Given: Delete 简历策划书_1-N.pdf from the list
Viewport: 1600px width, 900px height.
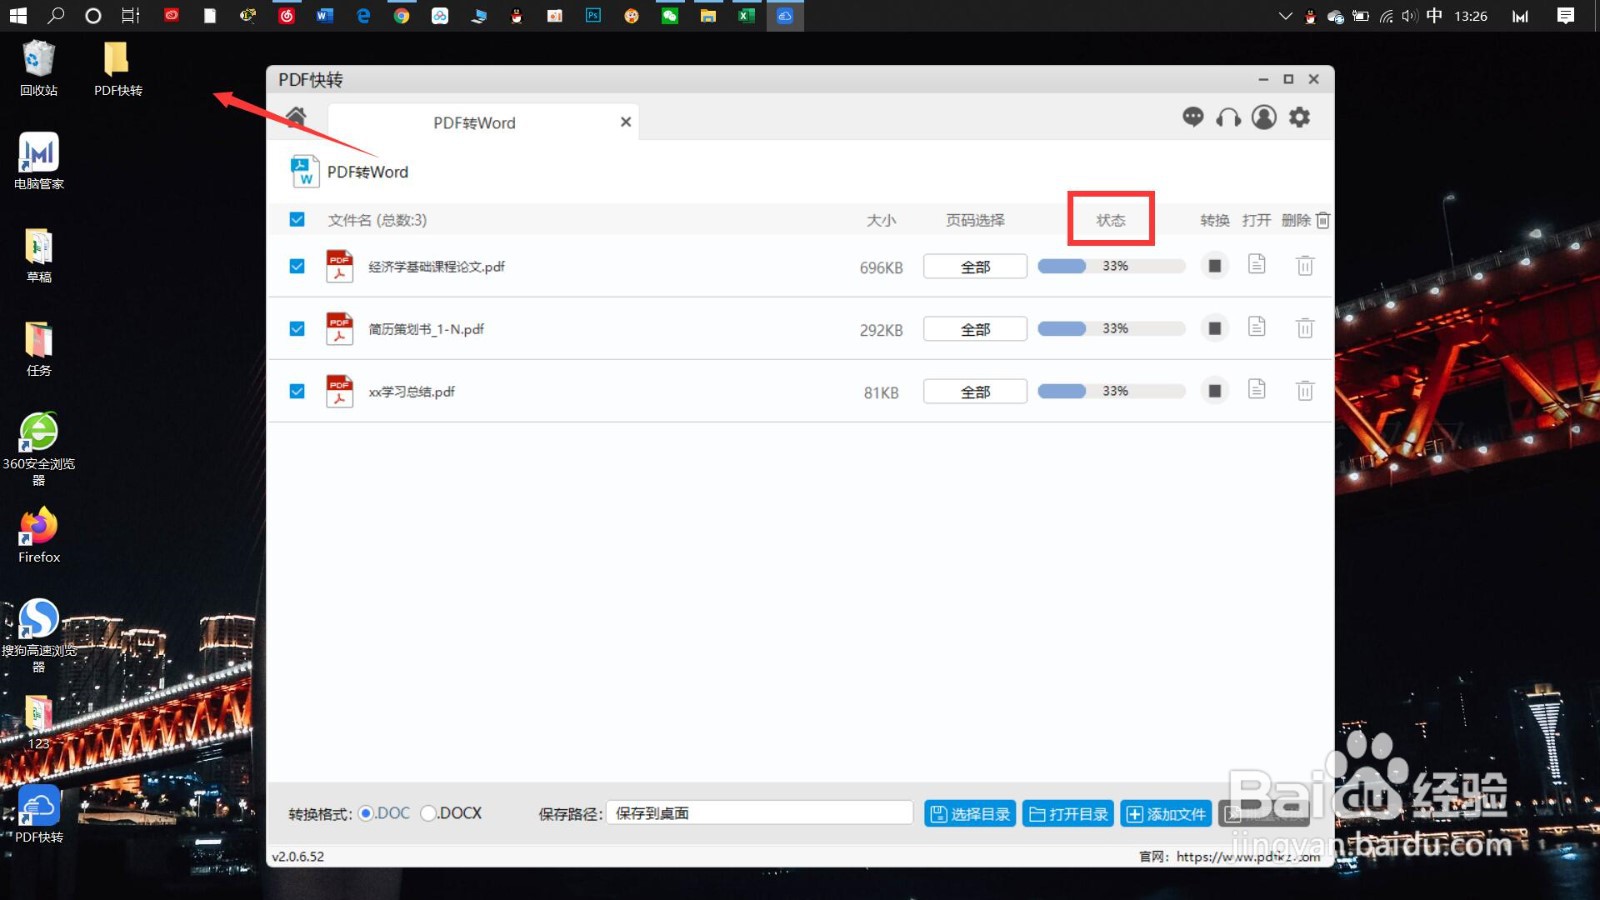Looking at the screenshot, I should (x=1305, y=328).
